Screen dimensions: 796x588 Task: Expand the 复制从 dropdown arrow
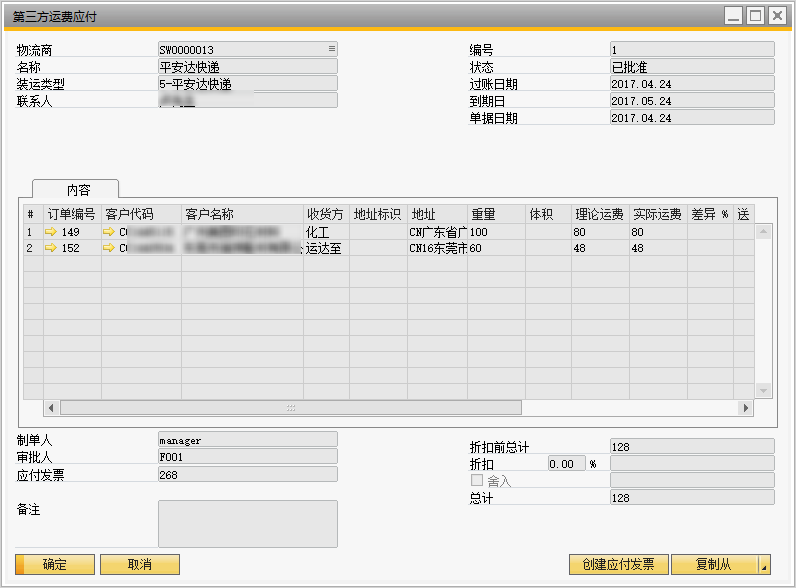(764, 565)
